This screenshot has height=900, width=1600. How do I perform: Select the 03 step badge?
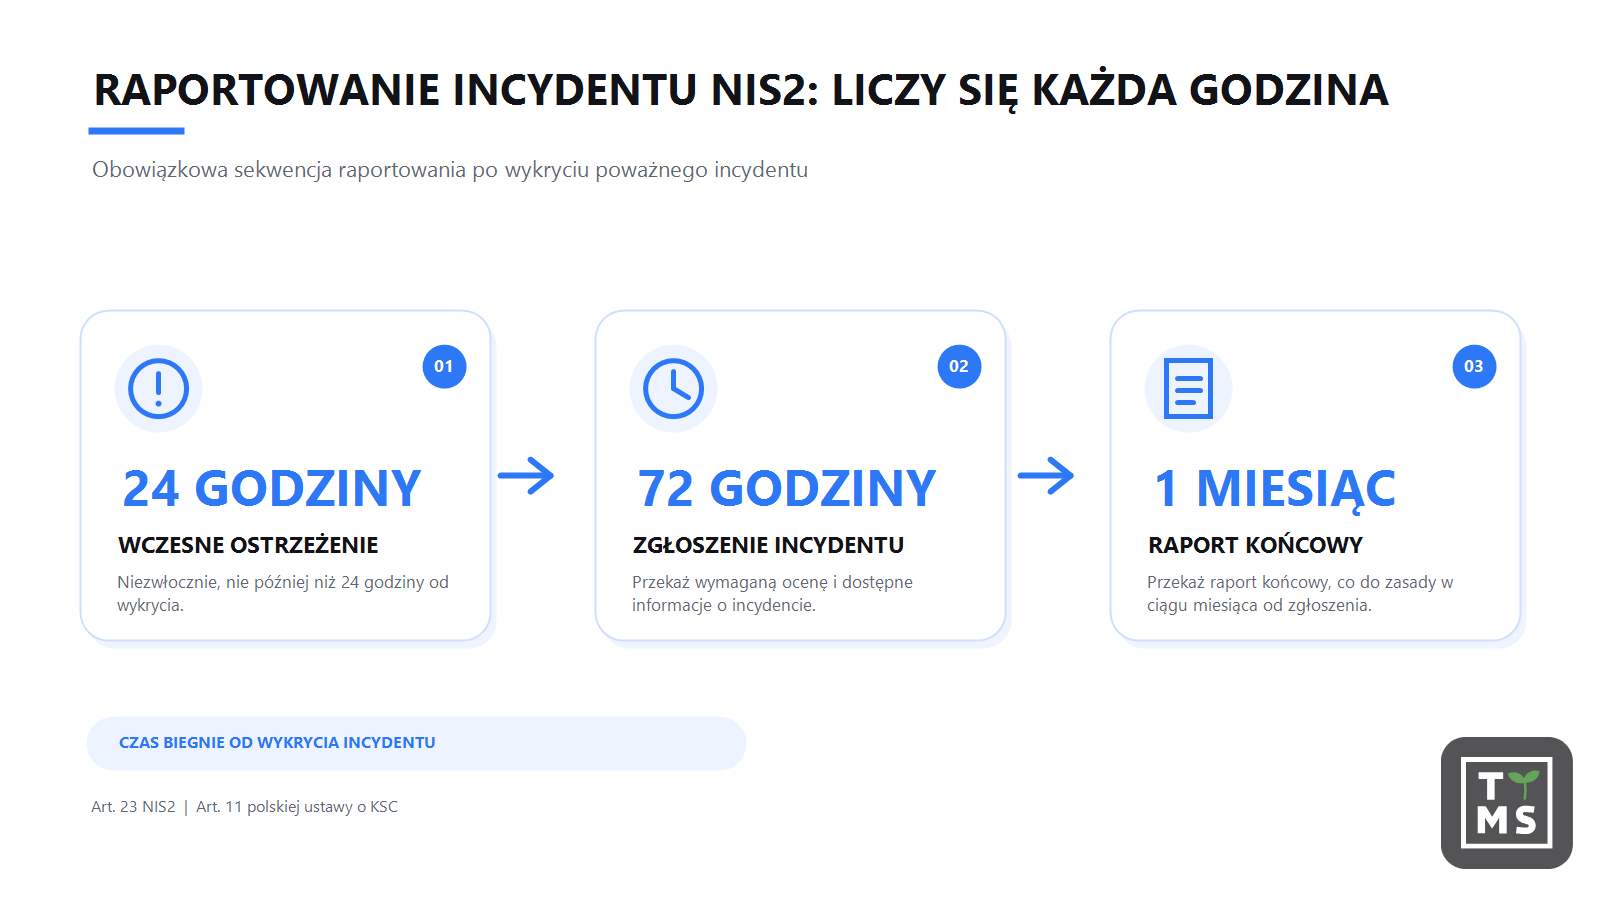click(1474, 366)
